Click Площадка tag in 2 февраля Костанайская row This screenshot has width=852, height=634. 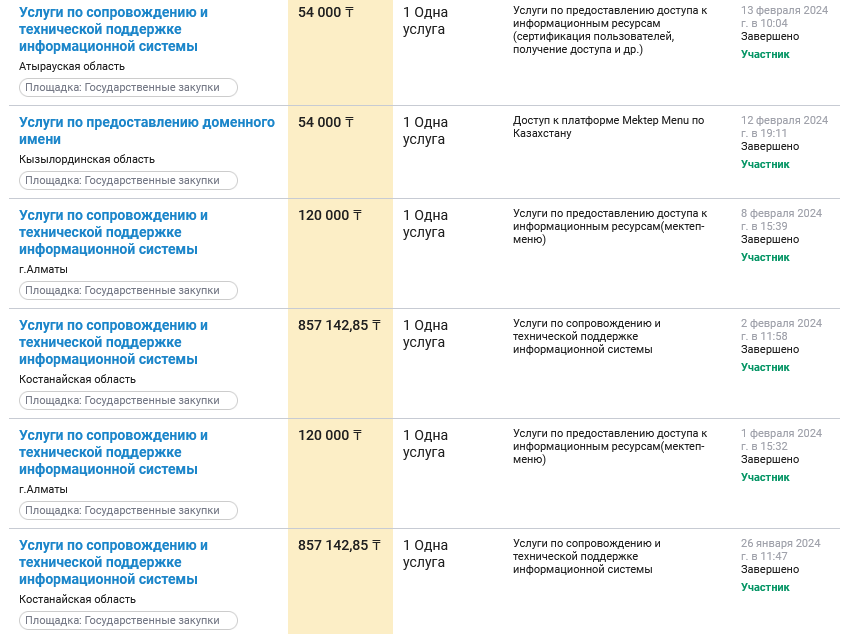pyautogui.click(x=128, y=401)
